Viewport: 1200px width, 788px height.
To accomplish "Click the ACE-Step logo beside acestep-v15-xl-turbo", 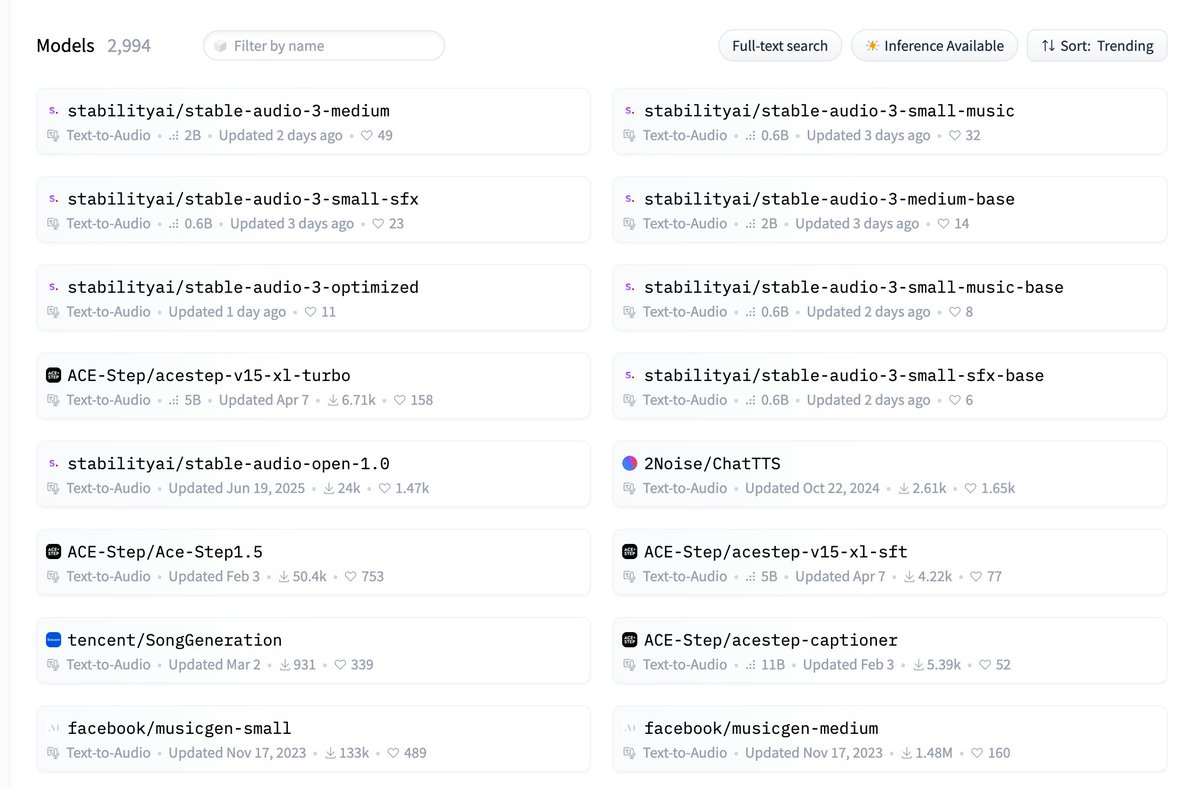I will click(x=54, y=375).
